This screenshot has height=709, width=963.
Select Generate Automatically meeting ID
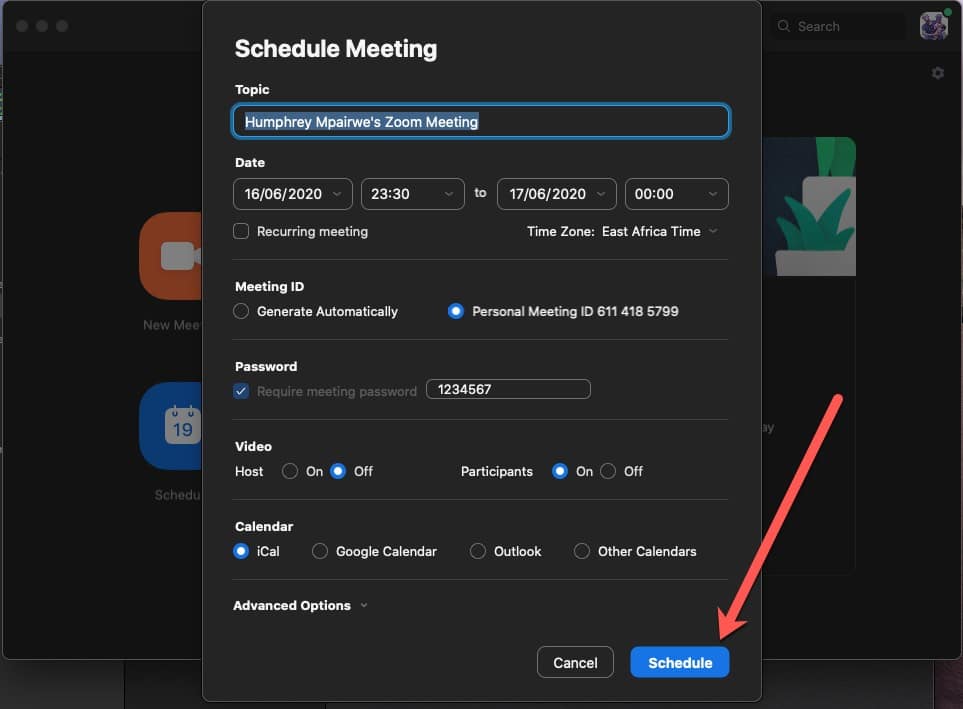[x=241, y=311]
